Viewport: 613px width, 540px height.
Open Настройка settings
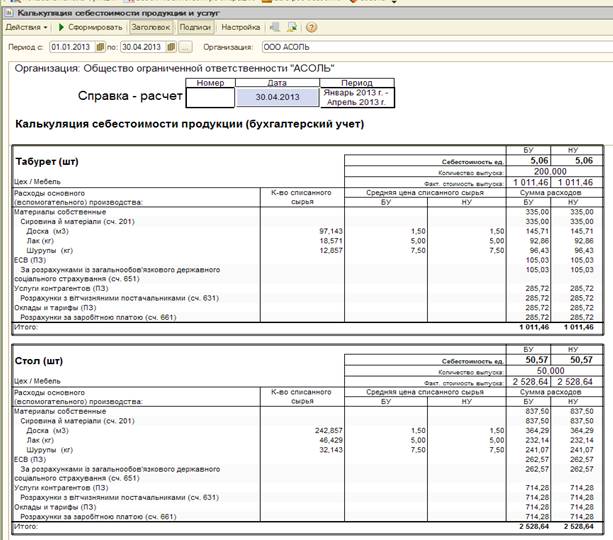click(240, 27)
